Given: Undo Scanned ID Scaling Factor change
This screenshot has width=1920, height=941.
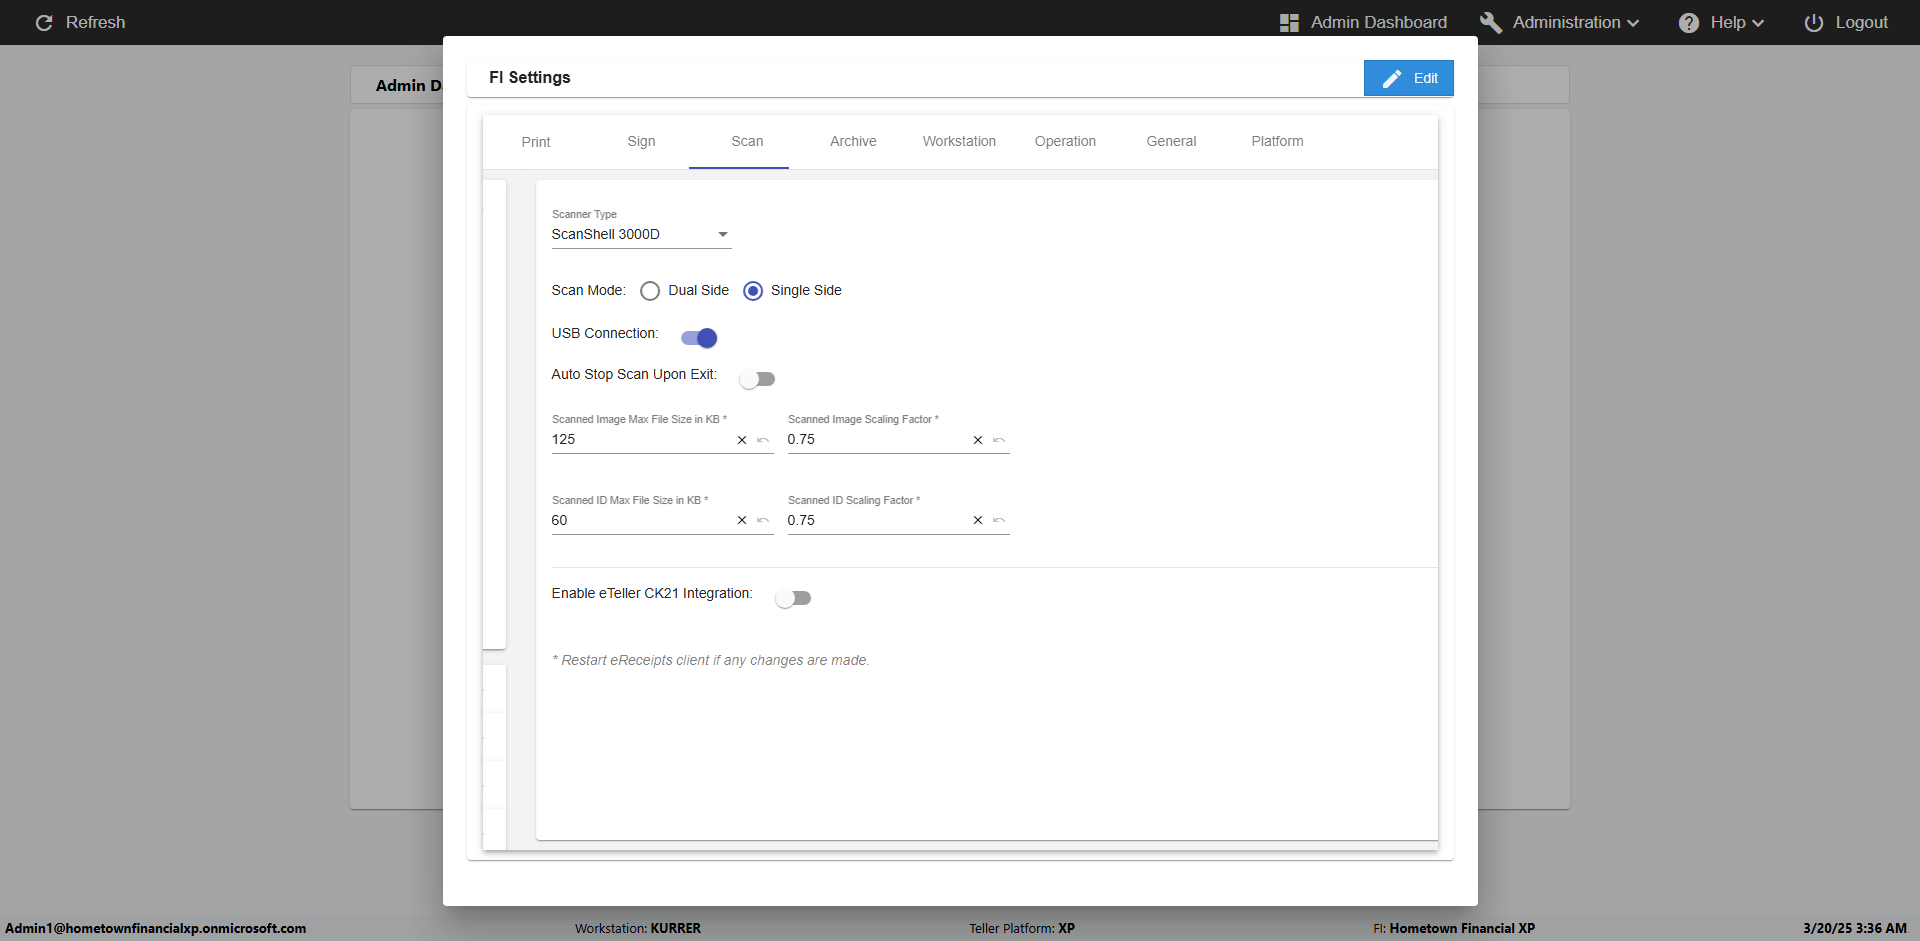Looking at the screenshot, I should point(999,520).
